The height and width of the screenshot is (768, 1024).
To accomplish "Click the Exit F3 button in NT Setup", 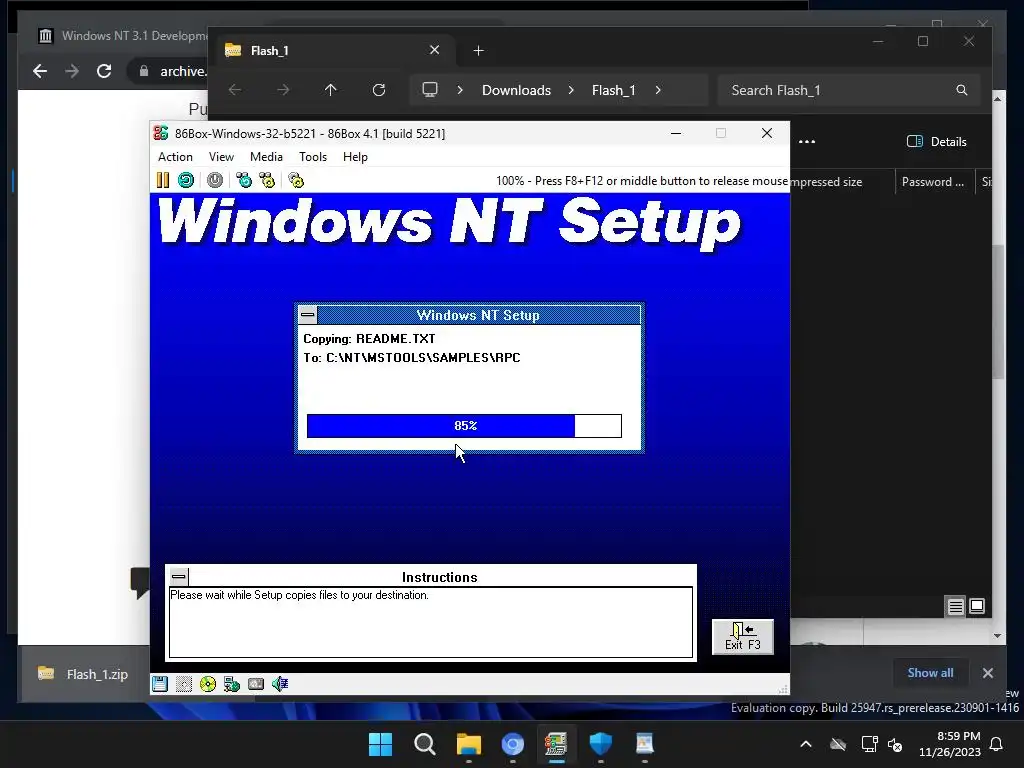I will click(743, 637).
